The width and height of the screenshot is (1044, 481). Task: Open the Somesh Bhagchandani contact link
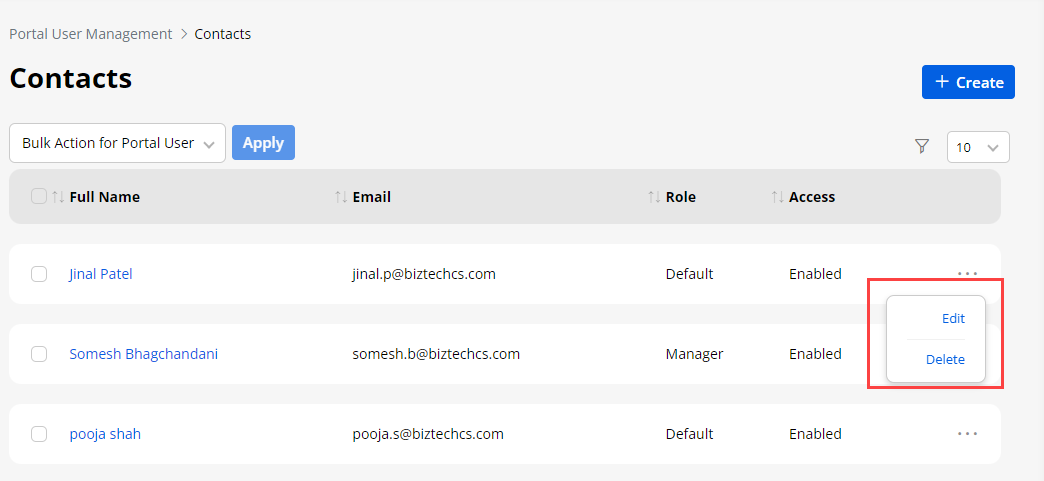(143, 353)
